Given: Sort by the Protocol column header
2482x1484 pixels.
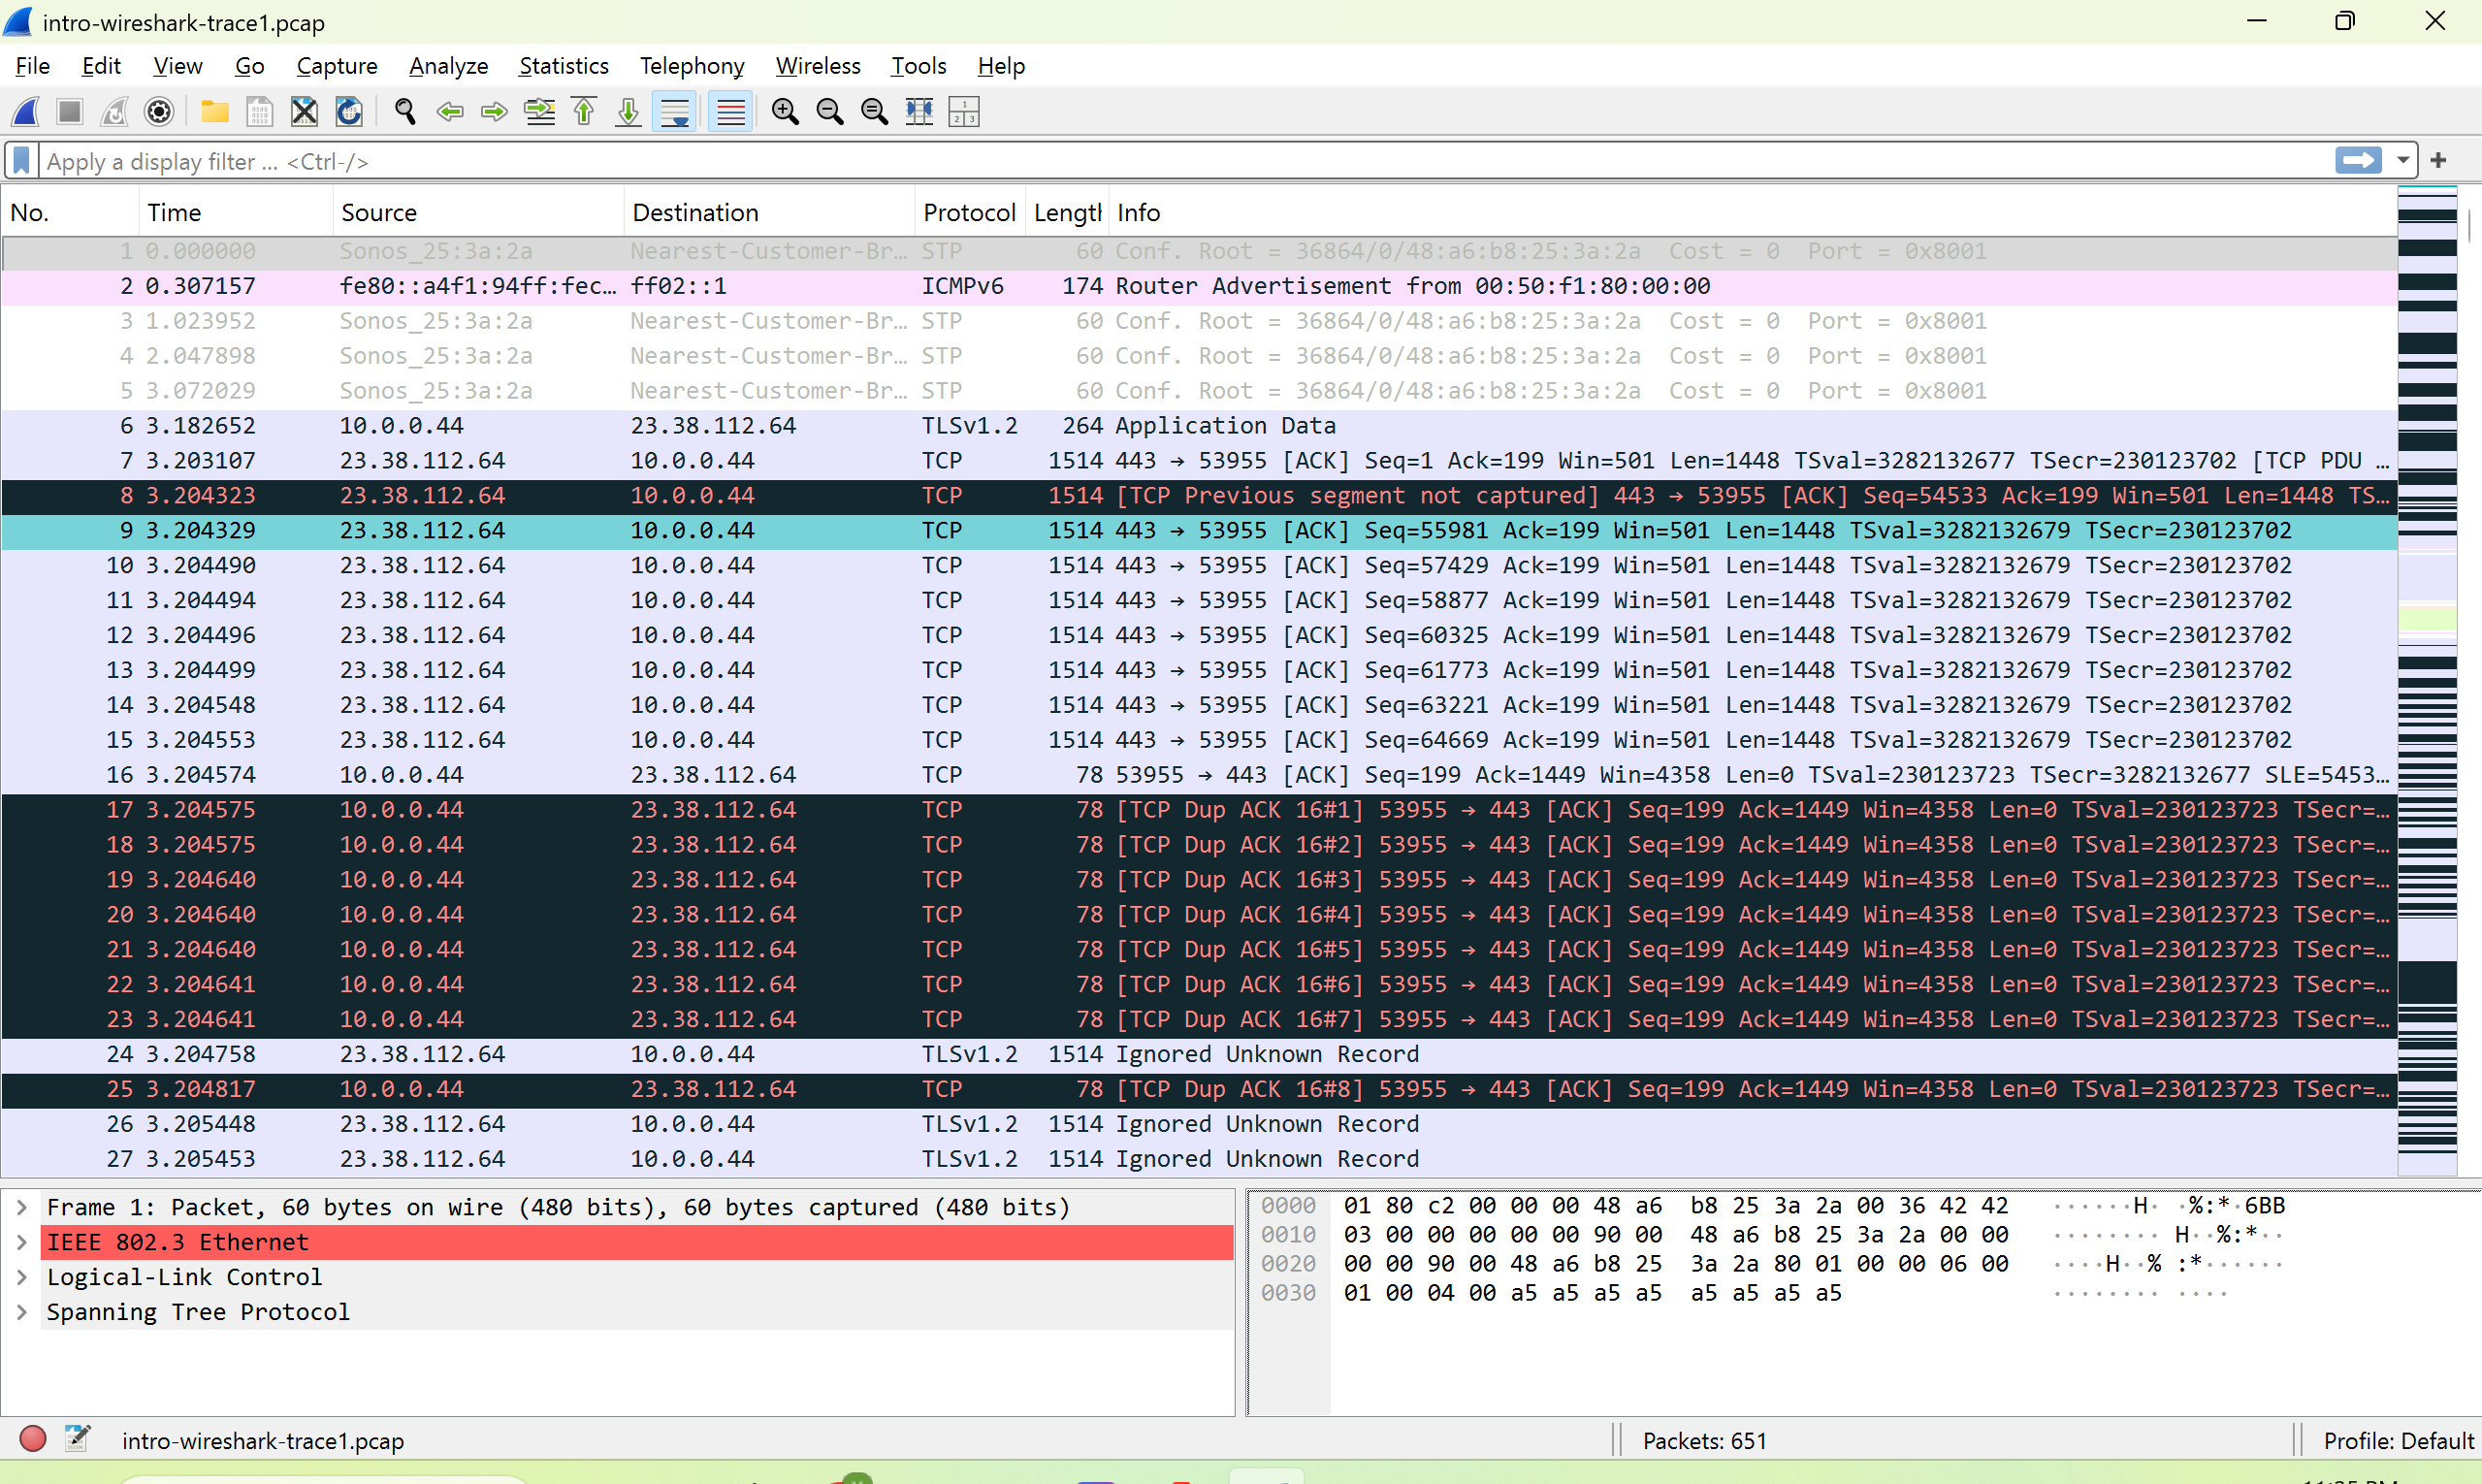Looking at the screenshot, I should [970, 212].
